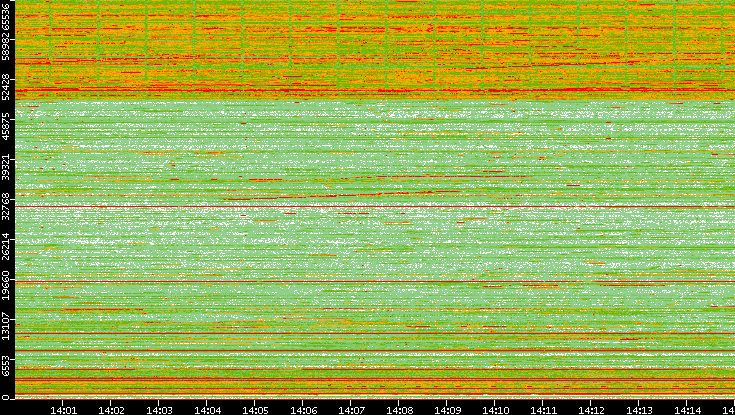This screenshot has height=415, width=735.
Task: Click the 6553 vertical axis label
Action: click(x=5, y=365)
